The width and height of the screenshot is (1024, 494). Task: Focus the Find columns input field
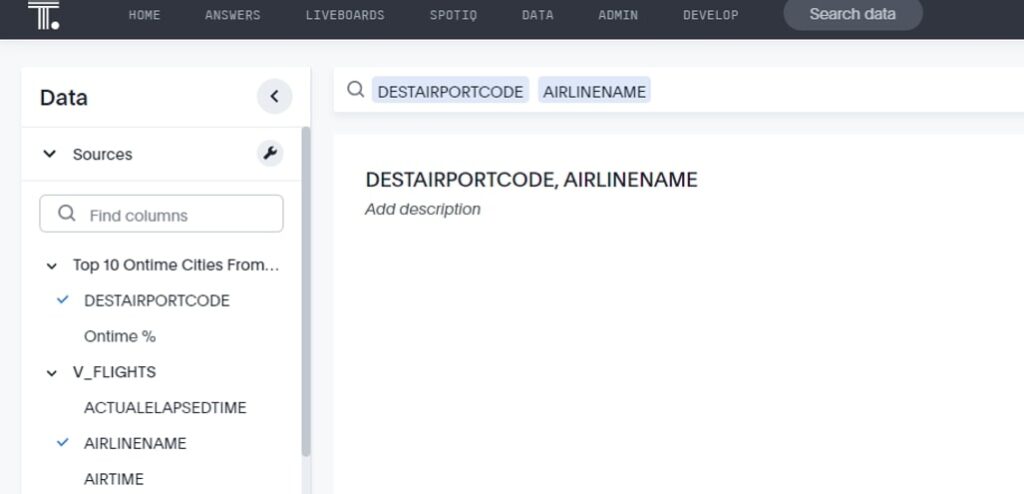point(175,214)
